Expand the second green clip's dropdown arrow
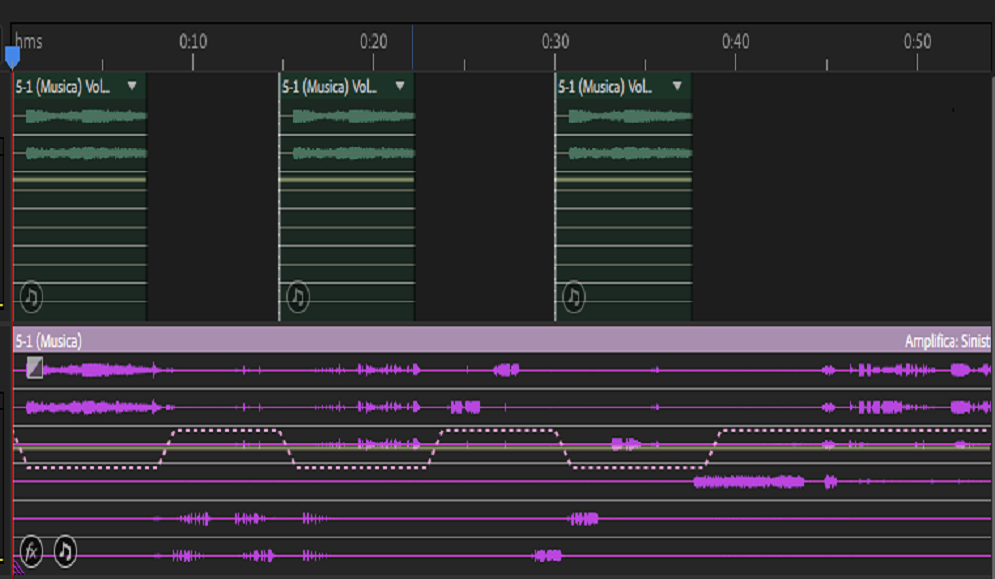The image size is (995, 579). click(400, 87)
